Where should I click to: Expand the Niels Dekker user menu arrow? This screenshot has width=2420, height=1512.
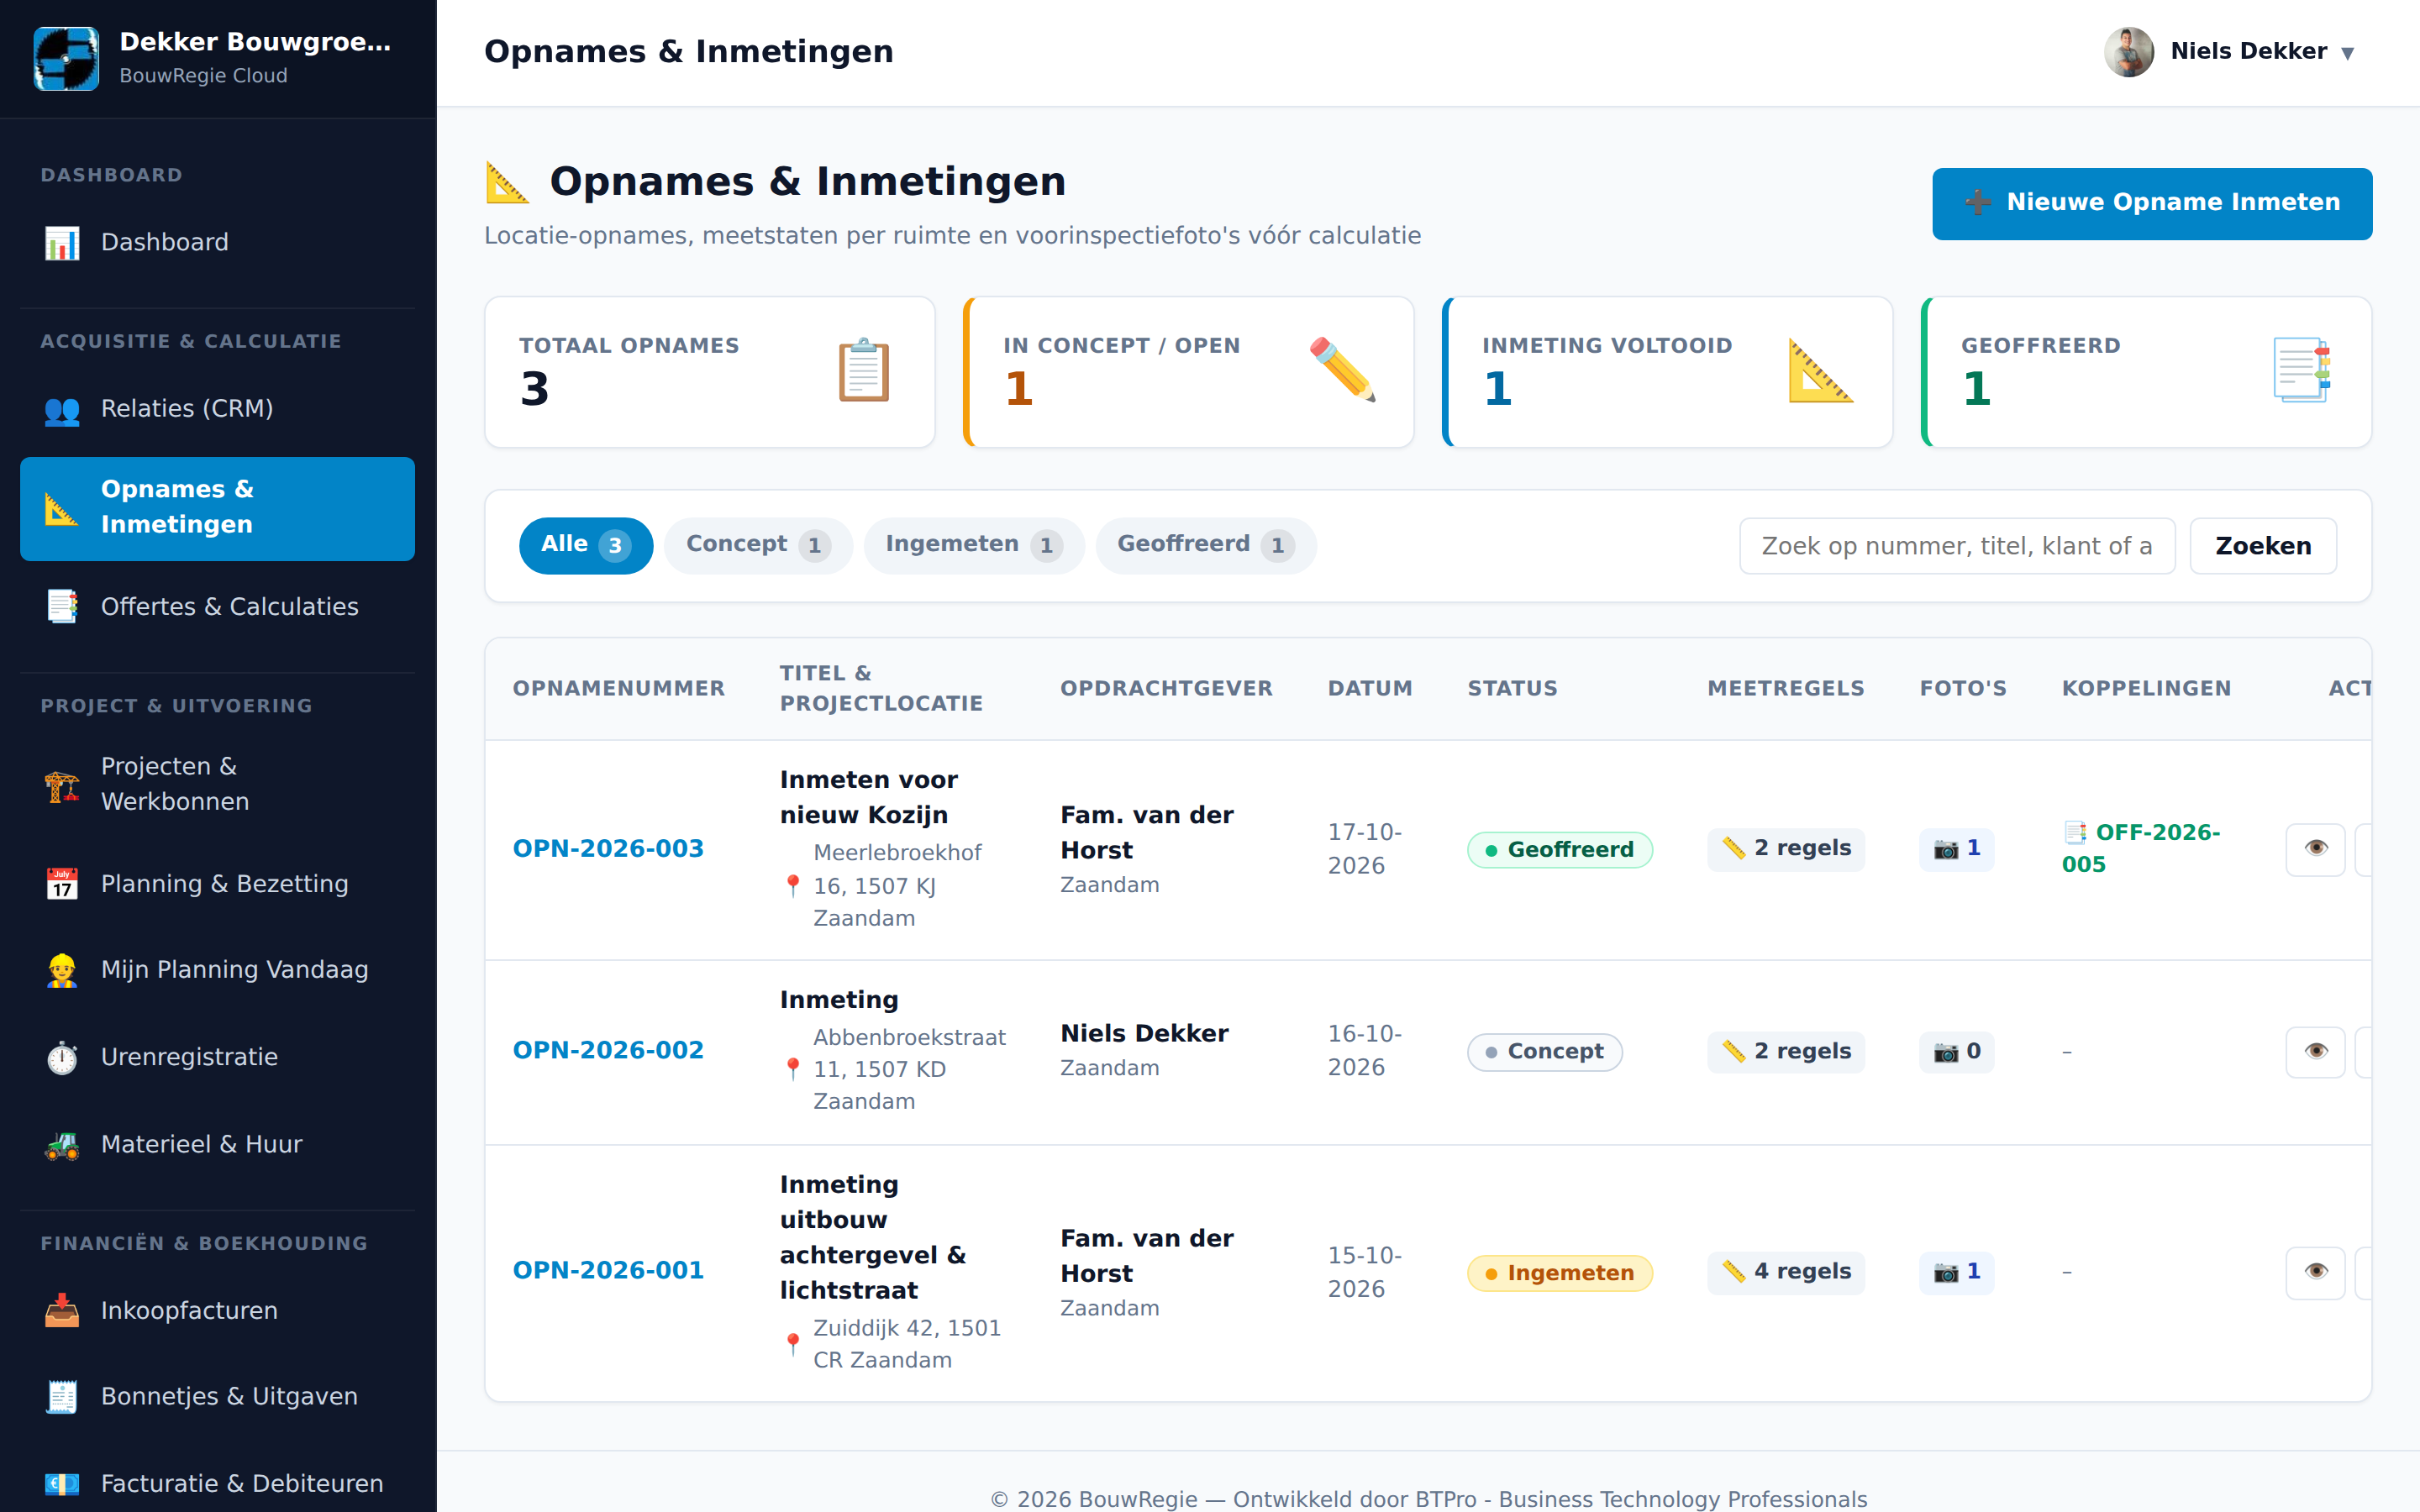pos(2347,53)
